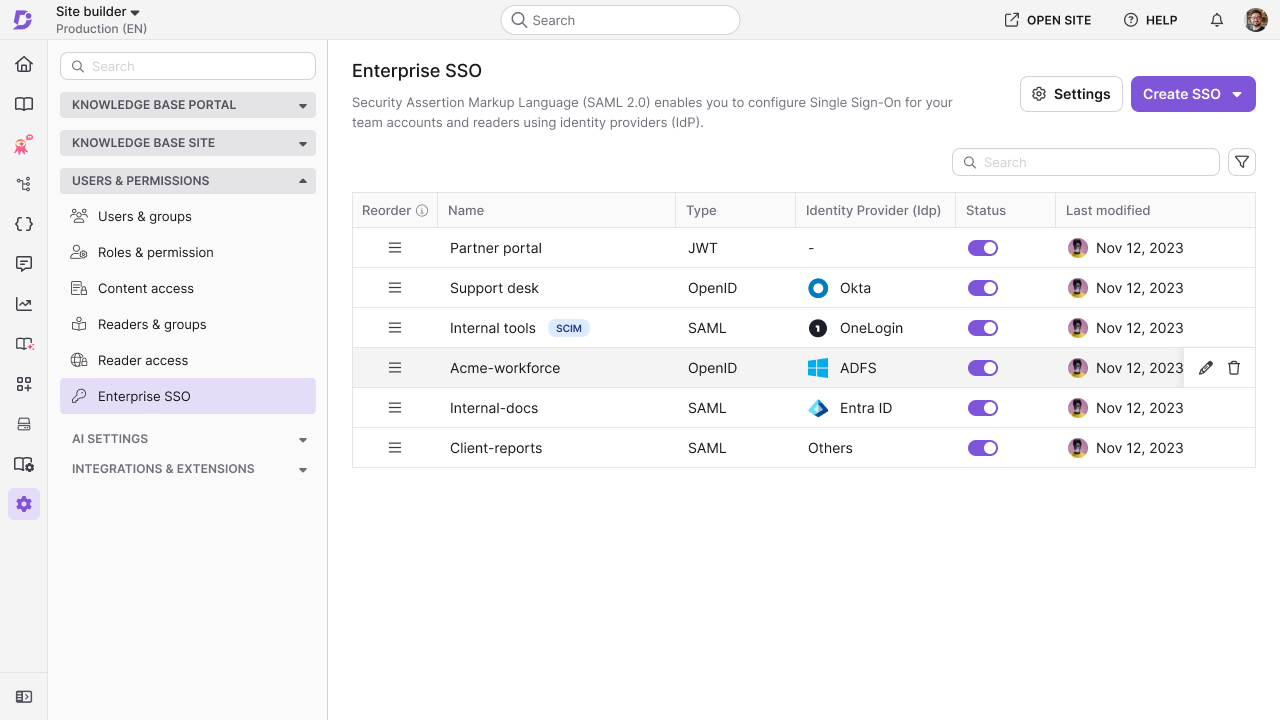Turn off Acme-workforce status switch

pos(983,368)
